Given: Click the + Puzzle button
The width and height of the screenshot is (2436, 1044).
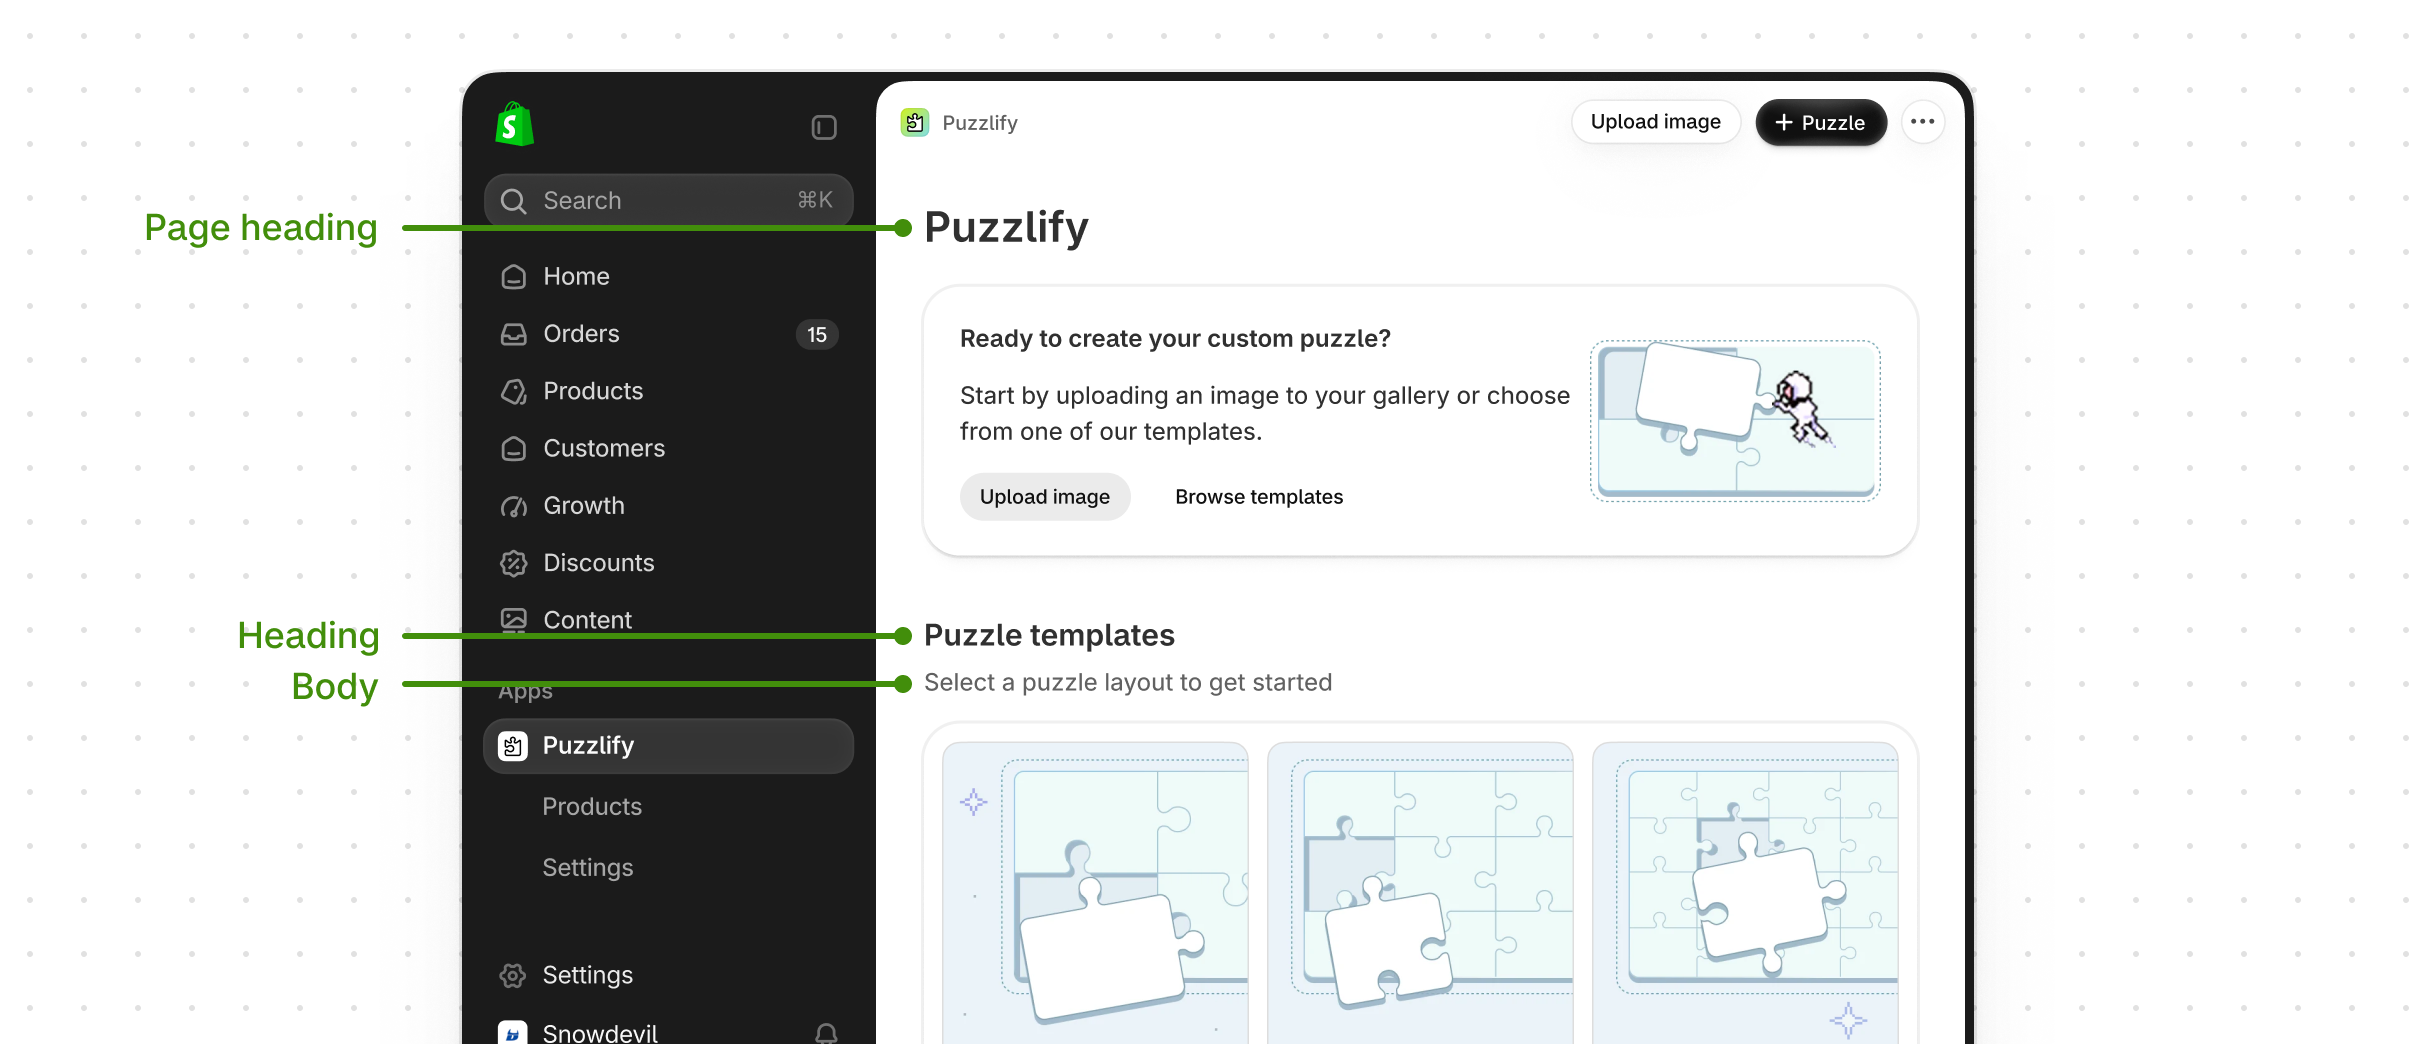Looking at the screenshot, I should [x=1821, y=122].
